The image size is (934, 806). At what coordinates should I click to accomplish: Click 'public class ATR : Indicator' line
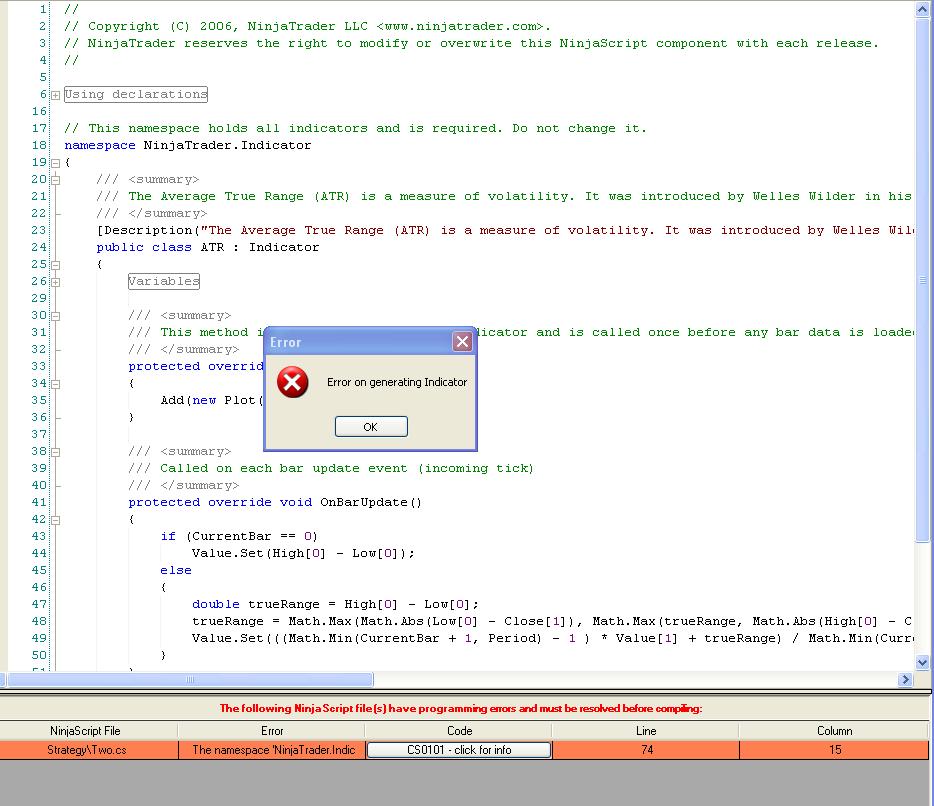click(208, 247)
